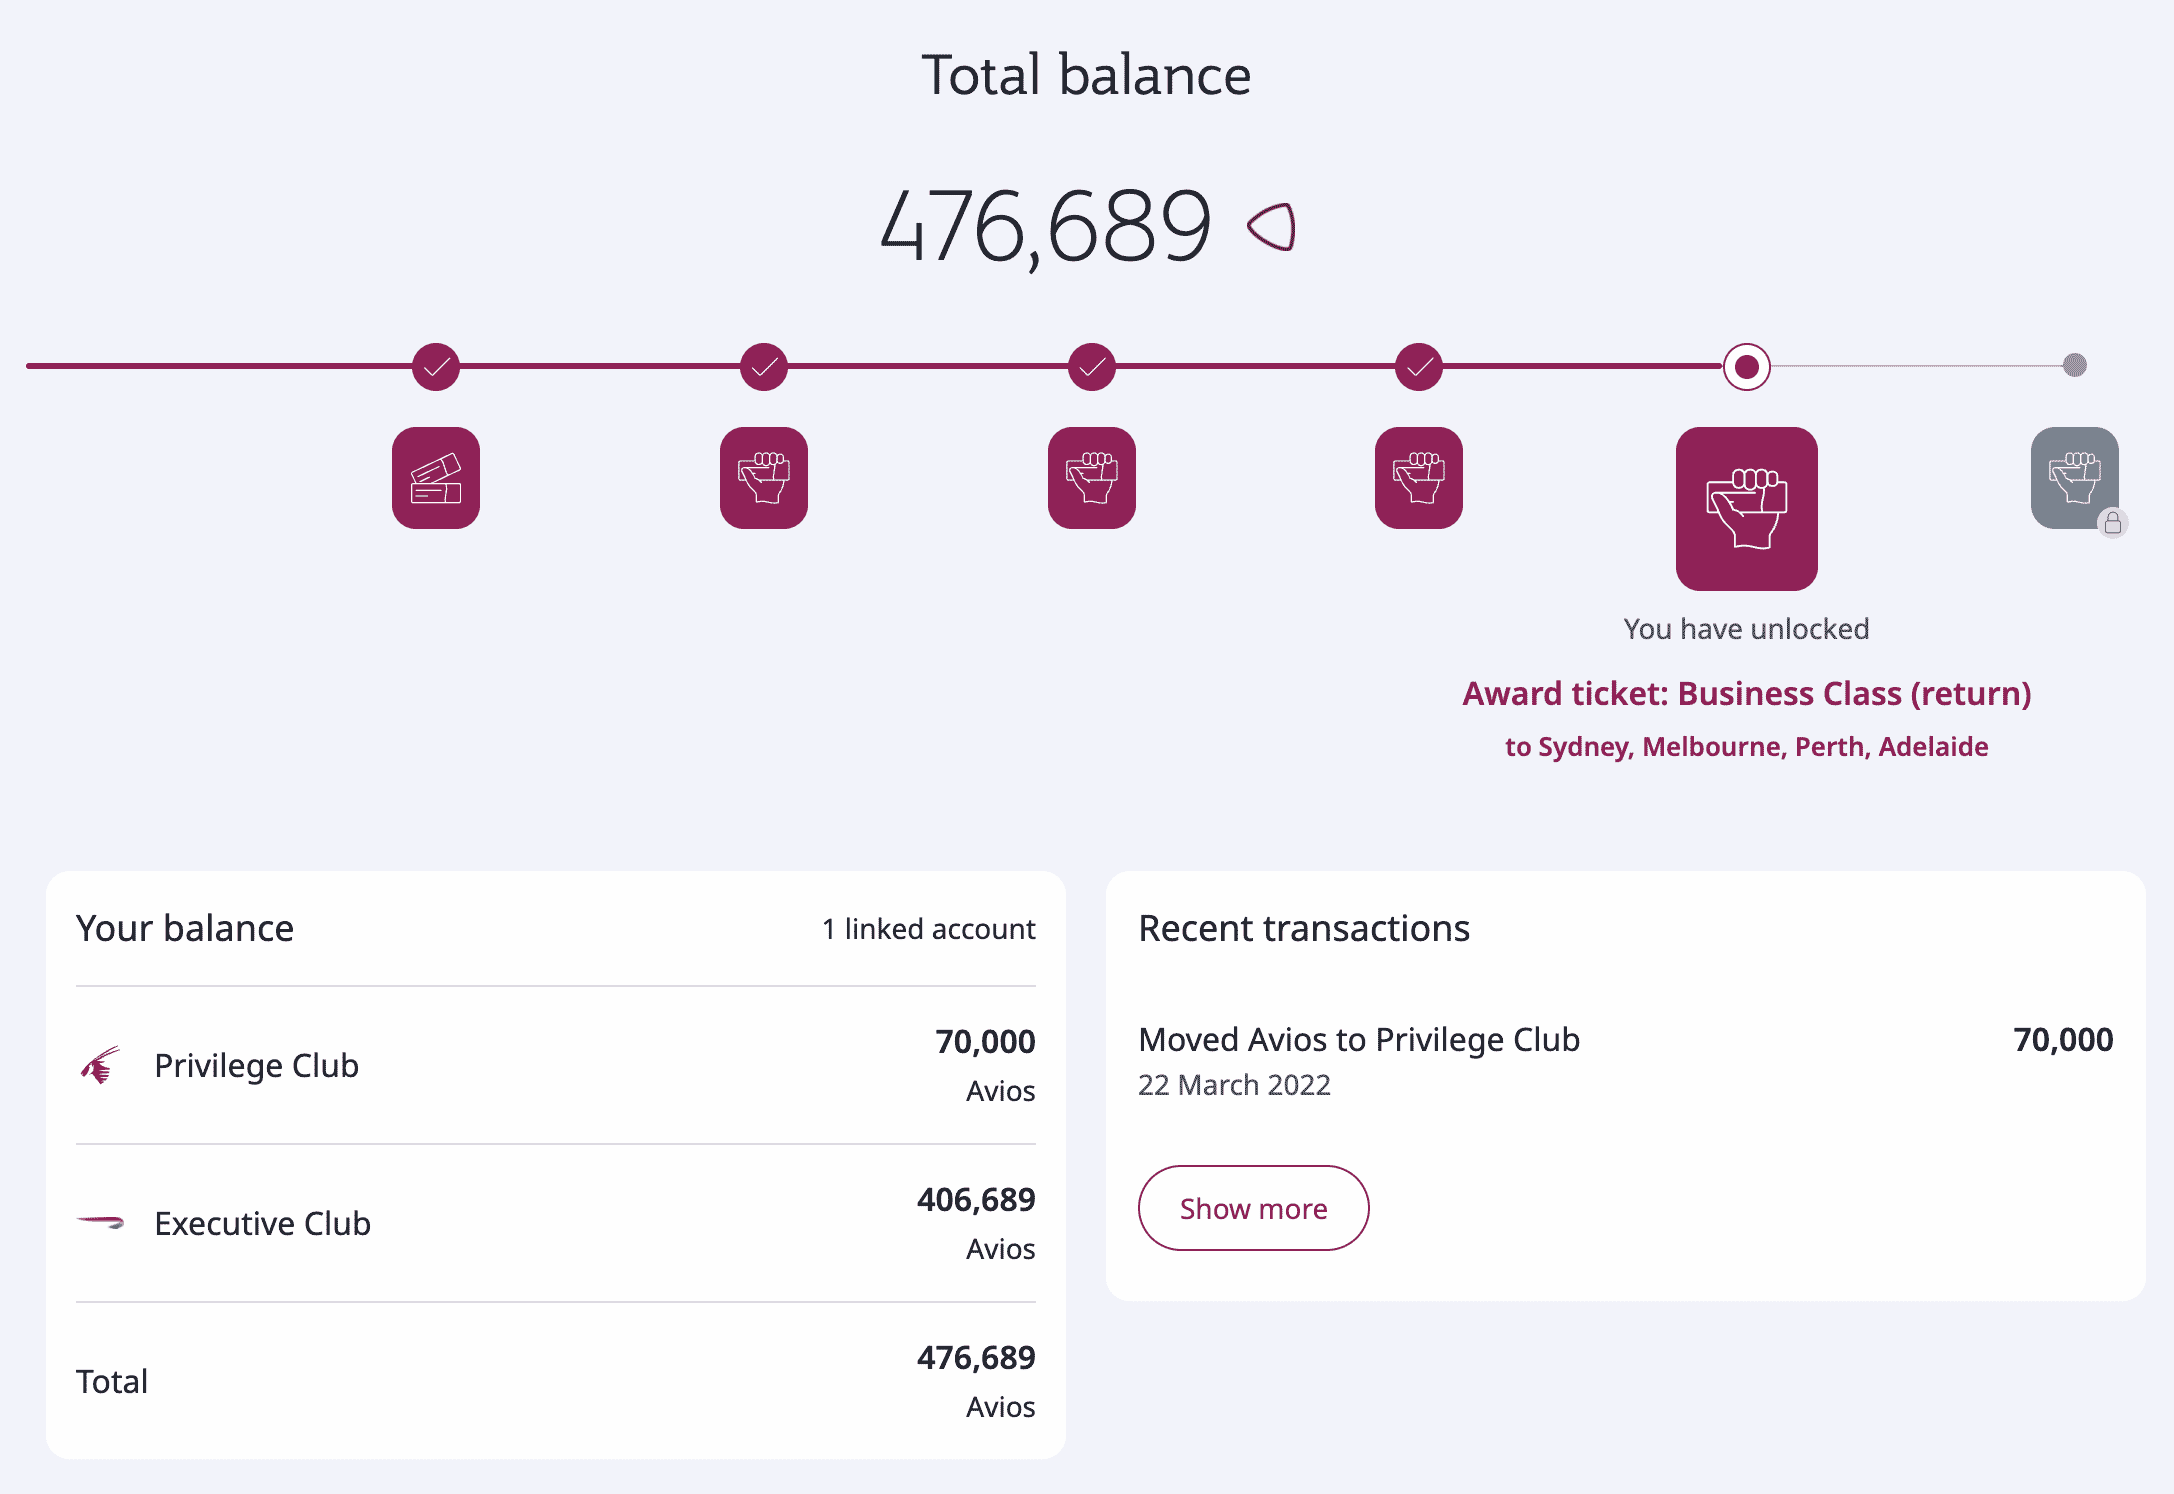Open Award ticket: Business Class (return) link
The image size is (2174, 1494).
1746,694
